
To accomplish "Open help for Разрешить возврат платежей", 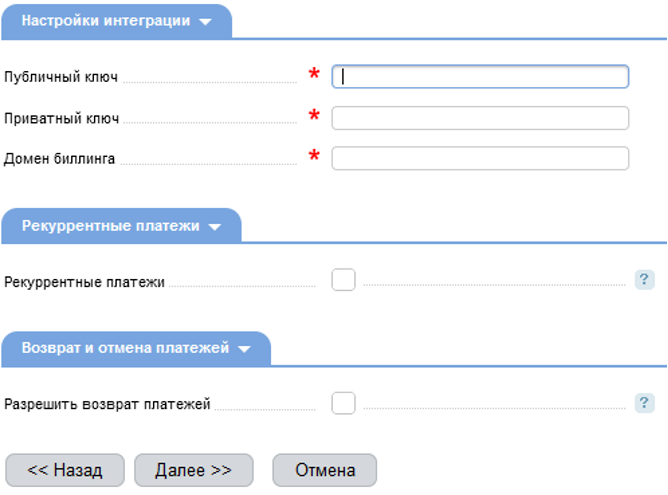I will click(644, 403).
